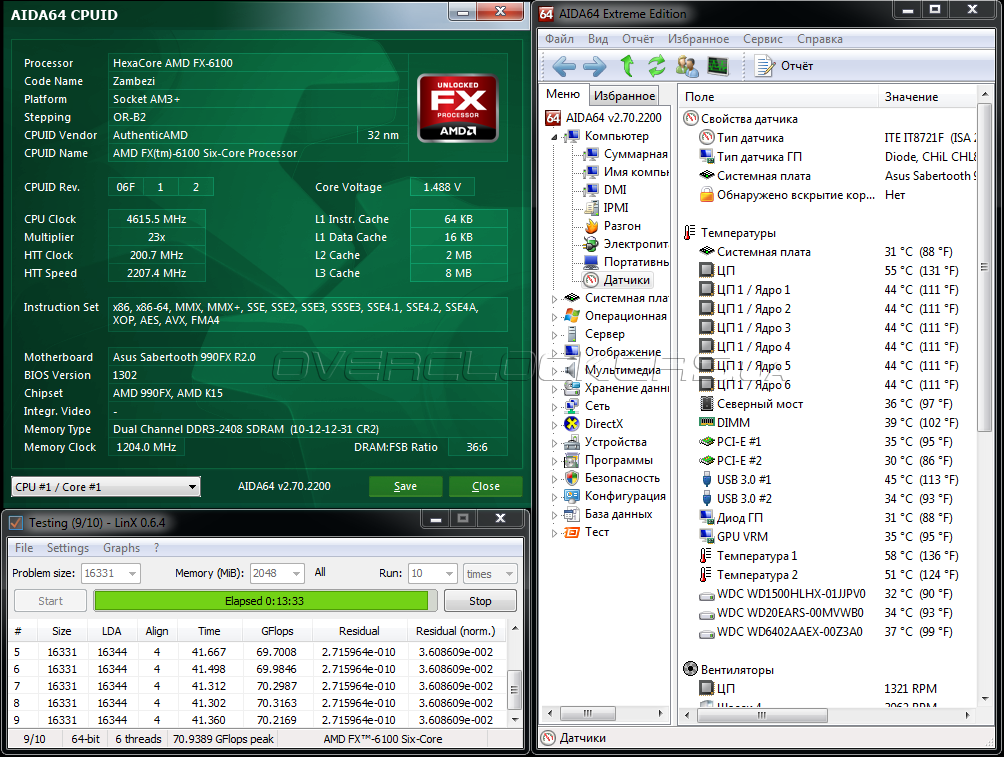
Task: Select IPMI in the tree
Action: click(x=615, y=208)
